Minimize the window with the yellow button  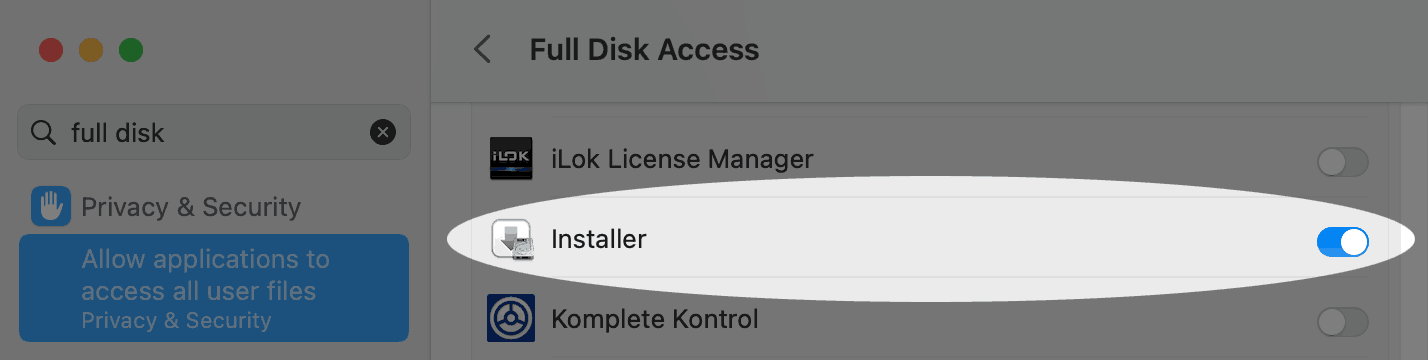91,50
